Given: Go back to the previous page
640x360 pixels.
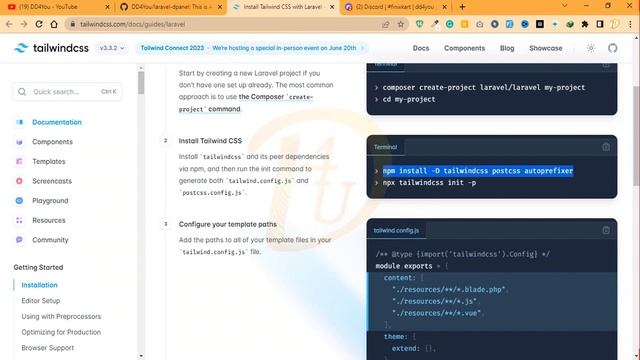Looking at the screenshot, I should pos(9,24).
